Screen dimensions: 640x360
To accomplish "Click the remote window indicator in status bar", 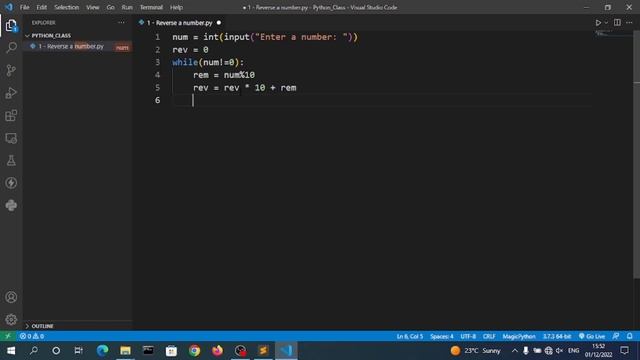I will (7, 336).
